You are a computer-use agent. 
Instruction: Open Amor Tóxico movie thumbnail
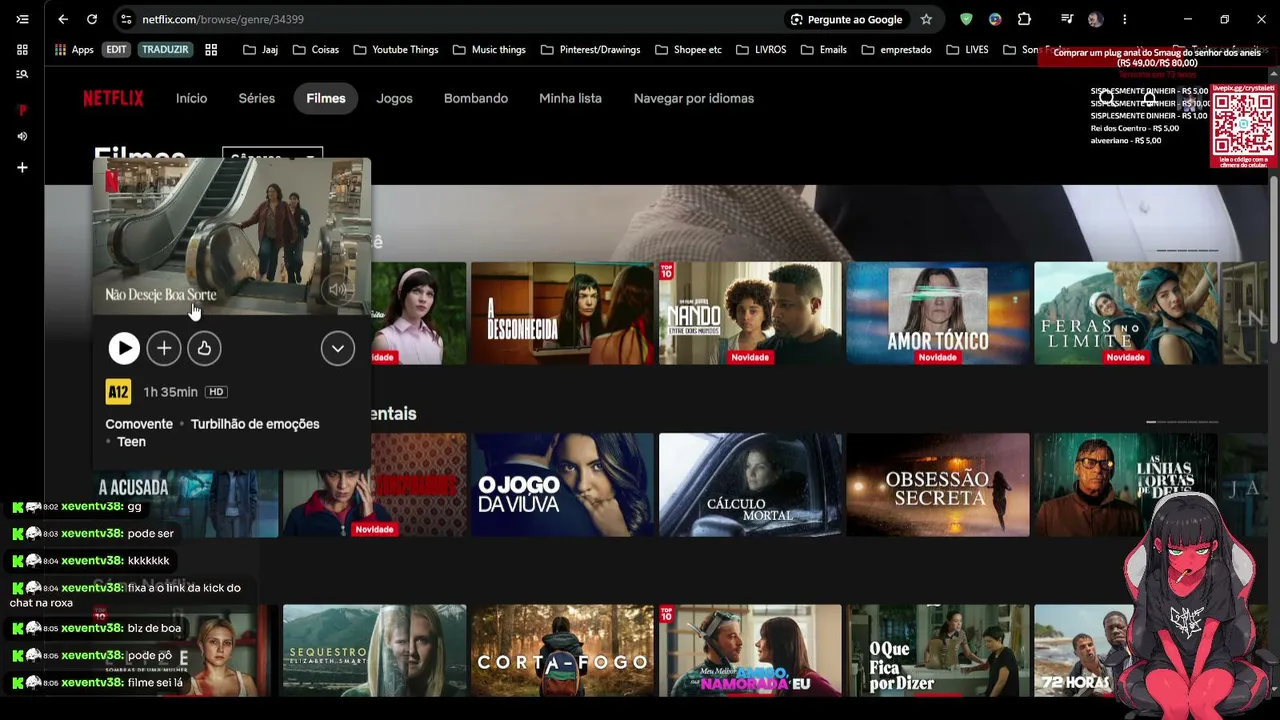coord(938,313)
